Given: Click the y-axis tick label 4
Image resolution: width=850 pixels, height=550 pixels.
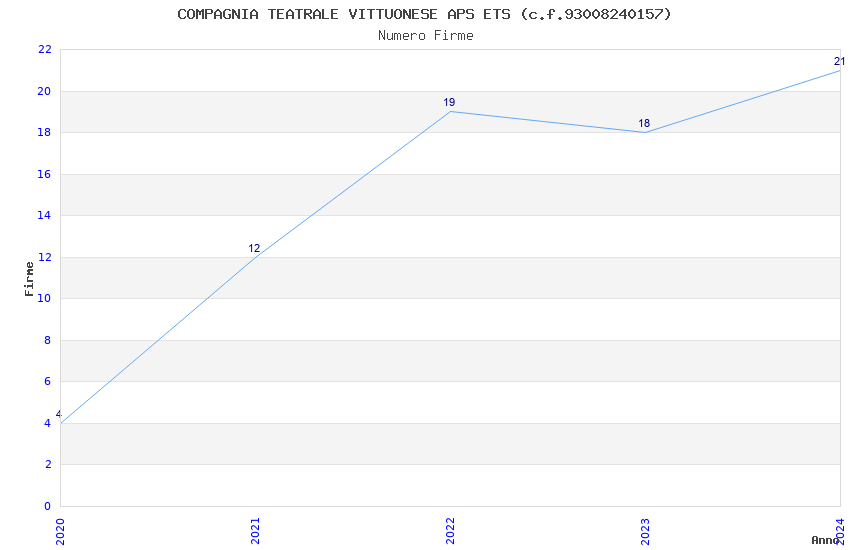Looking at the screenshot, I should click(x=48, y=423).
